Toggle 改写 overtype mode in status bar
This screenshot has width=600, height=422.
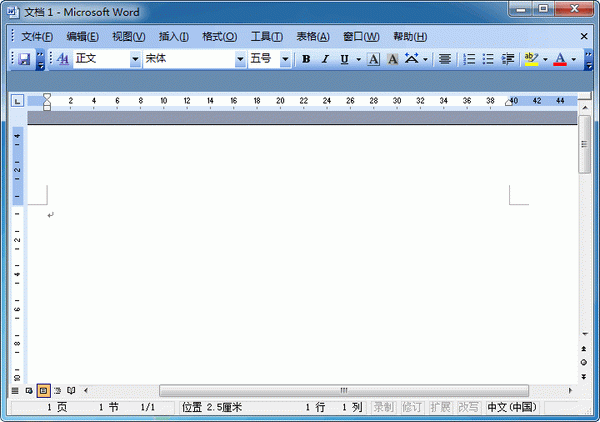coord(468,407)
